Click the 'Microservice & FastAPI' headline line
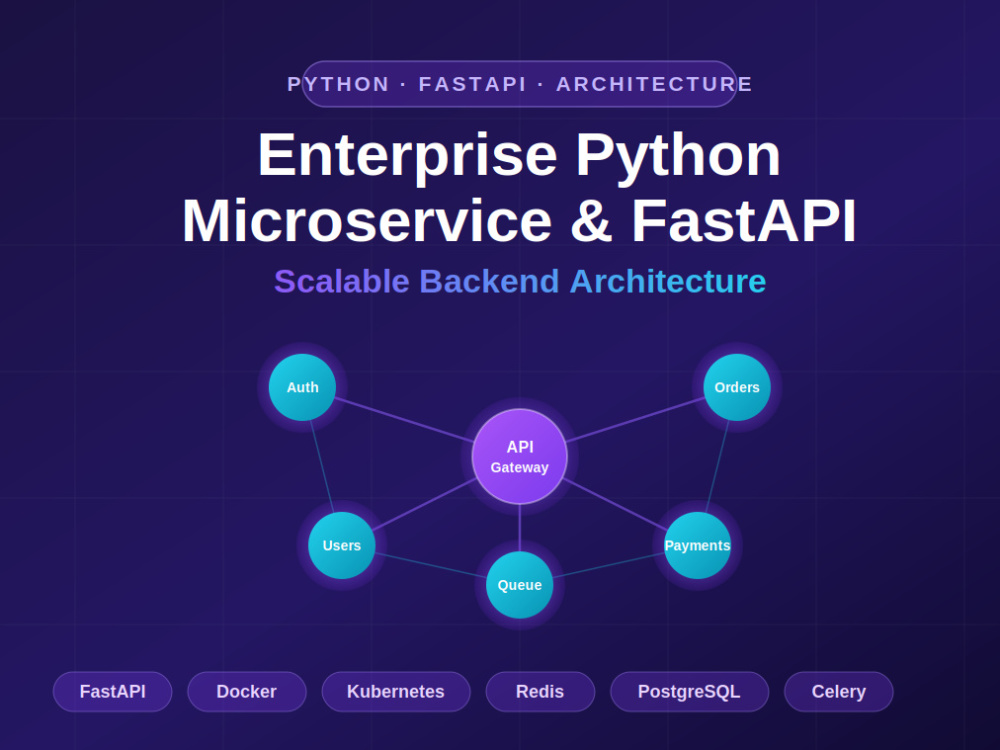Viewport: 1000px width, 750px height. click(x=519, y=221)
